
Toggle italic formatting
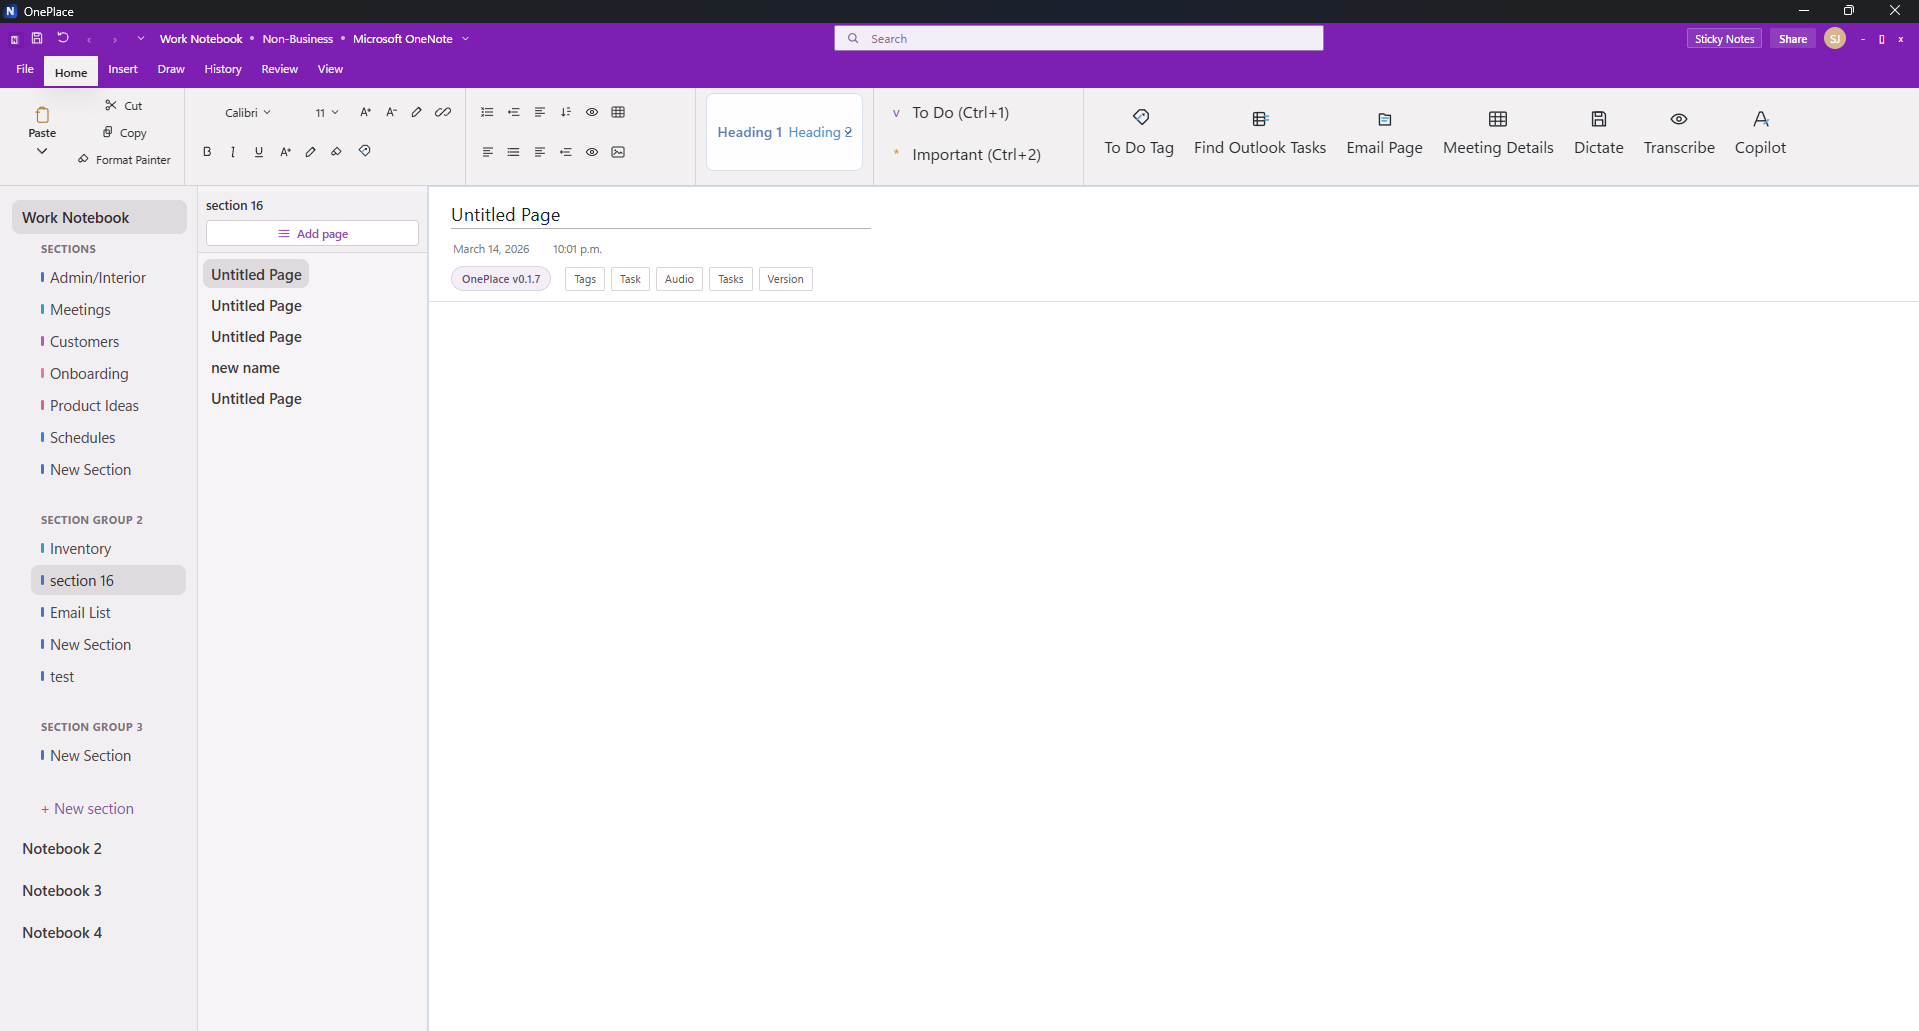click(x=233, y=152)
